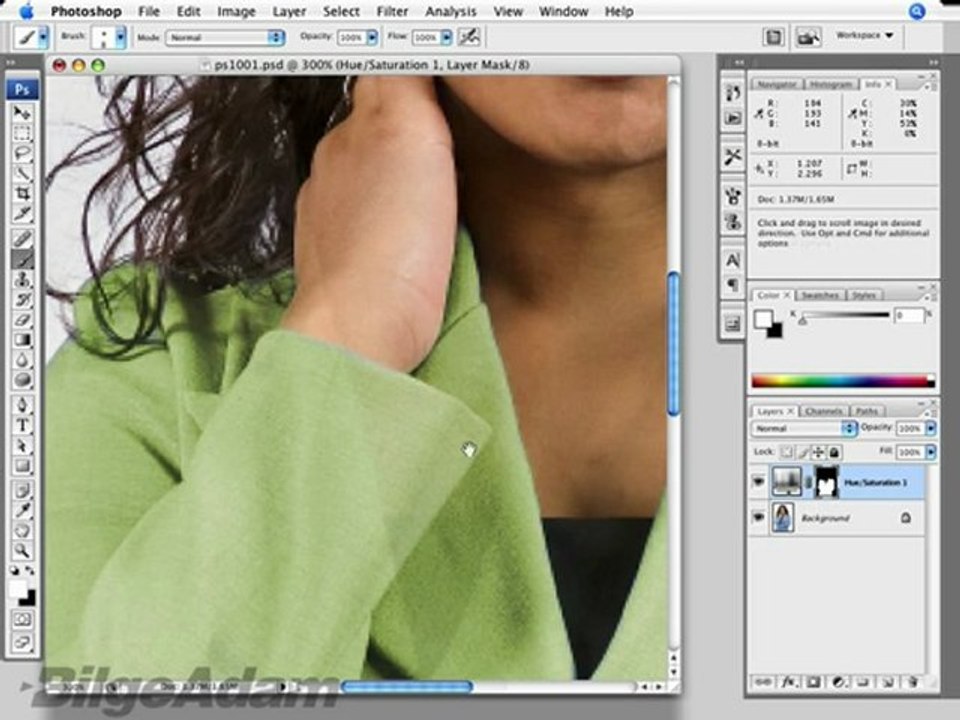Click the K value input field
This screenshot has height=720, width=960.
pyautogui.click(x=909, y=315)
